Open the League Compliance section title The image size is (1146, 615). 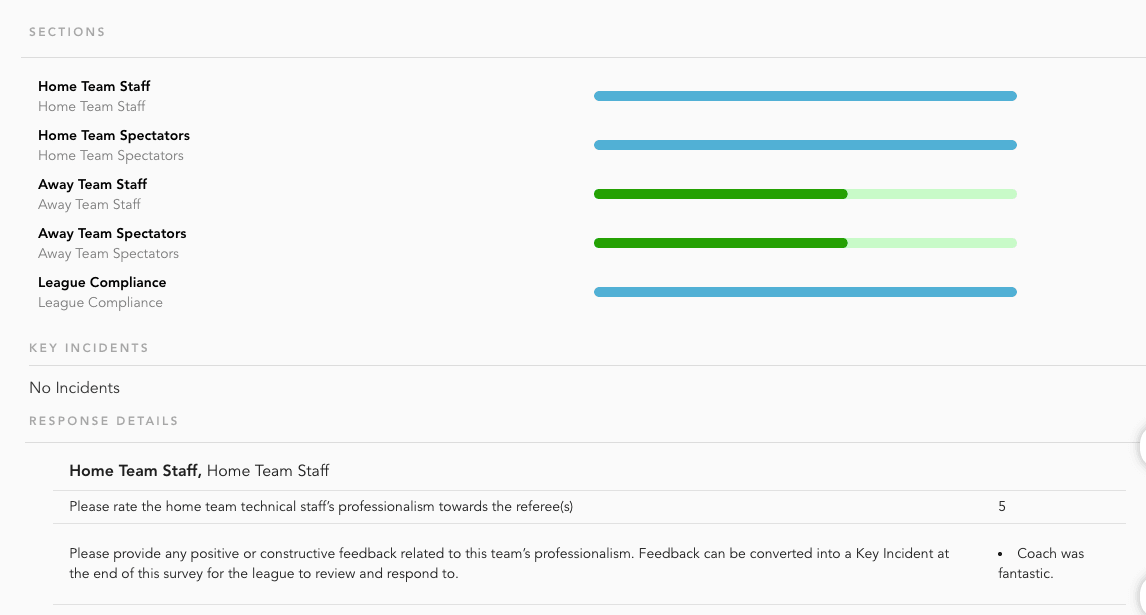(102, 282)
